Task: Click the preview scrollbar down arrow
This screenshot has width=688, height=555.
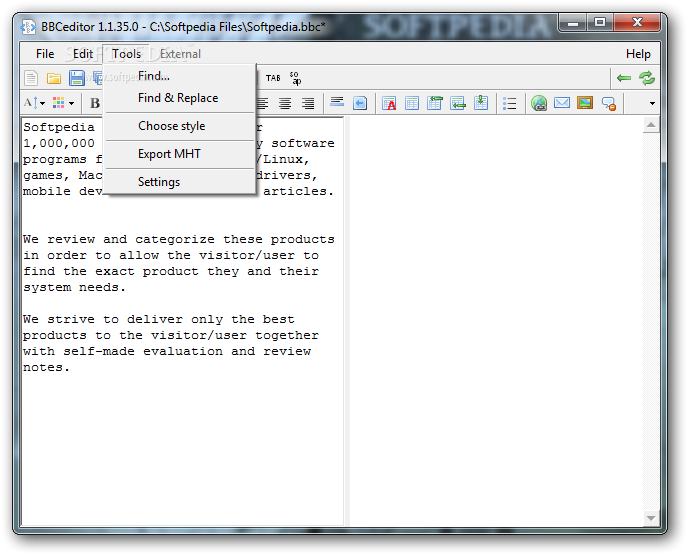Action: click(x=651, y=518)
